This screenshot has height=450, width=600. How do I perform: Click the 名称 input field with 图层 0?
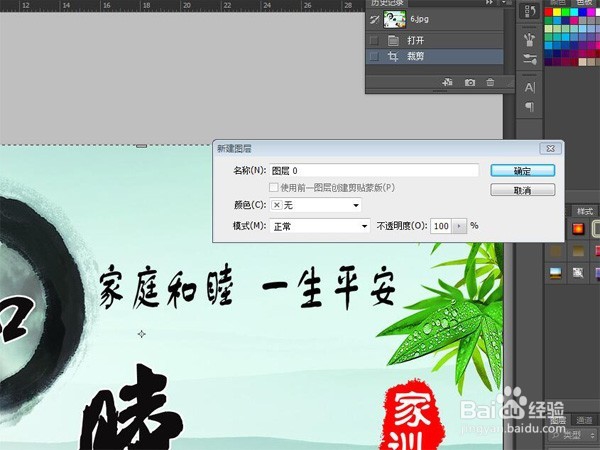coord(374,171)
